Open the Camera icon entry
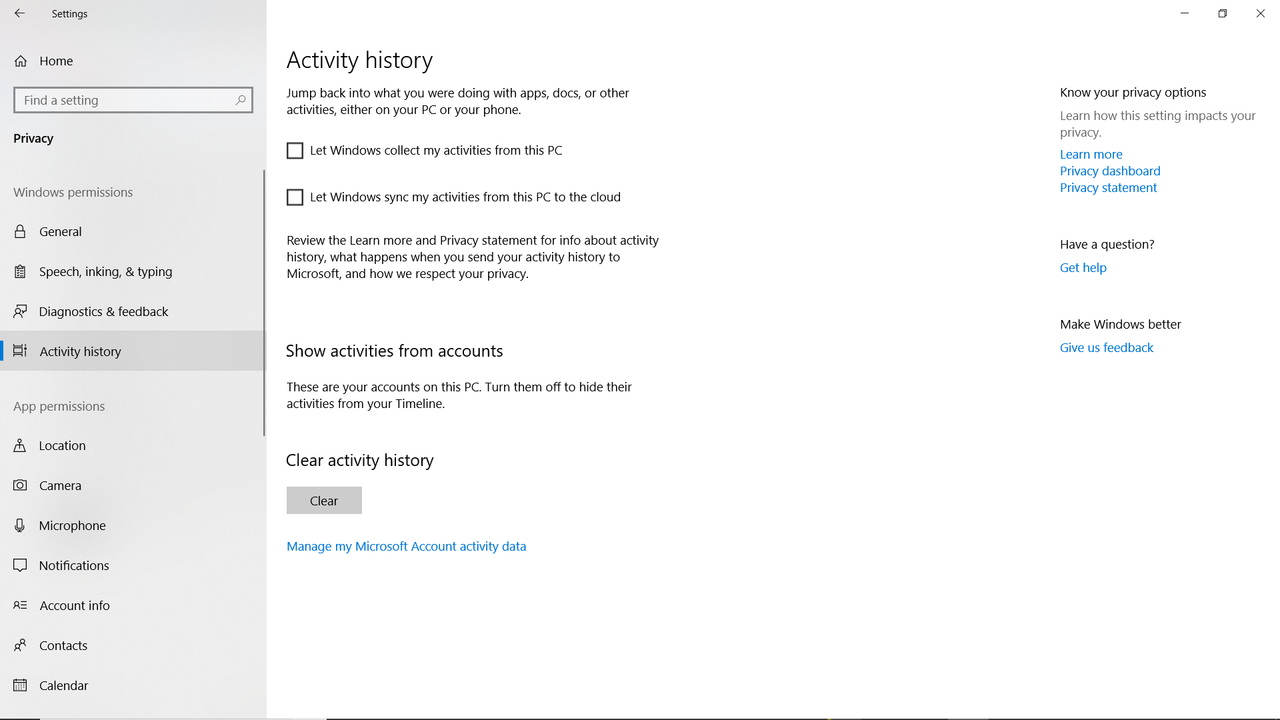 pyautogui.click(x=20, y=485)
